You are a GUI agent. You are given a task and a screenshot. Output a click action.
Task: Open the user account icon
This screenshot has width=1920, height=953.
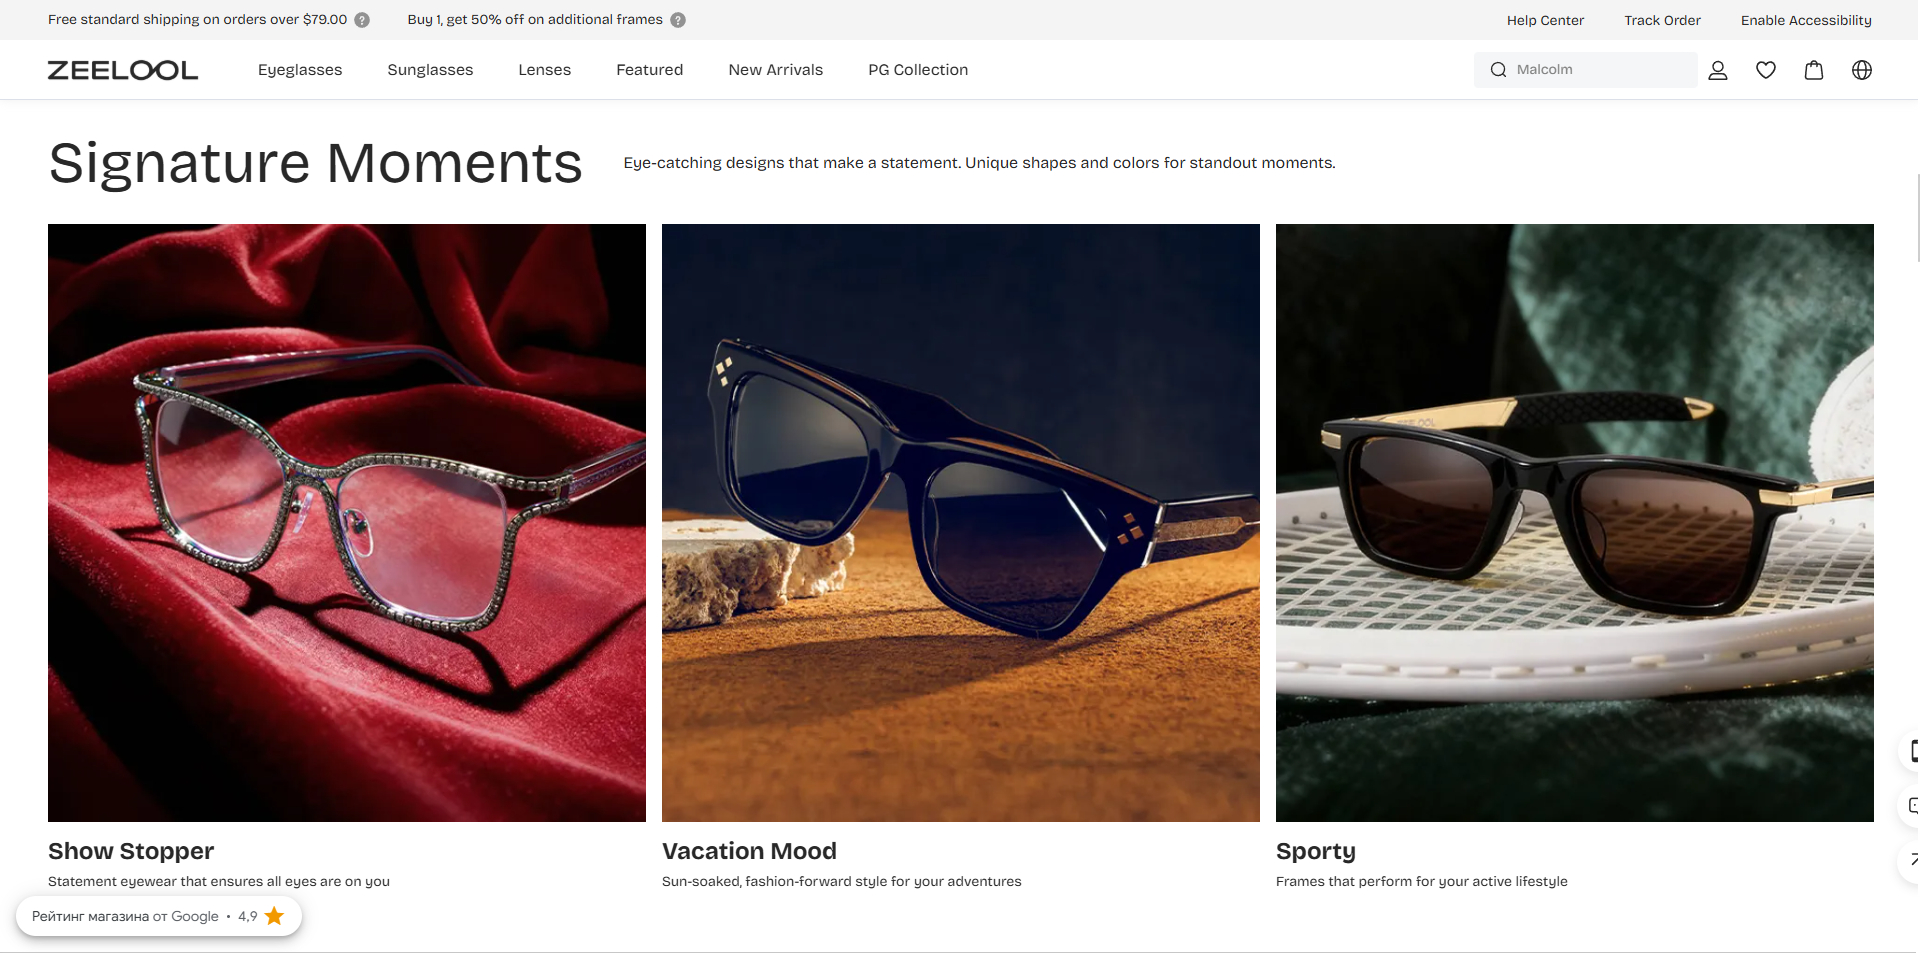pyautogui.click(x=1718, y=70)
